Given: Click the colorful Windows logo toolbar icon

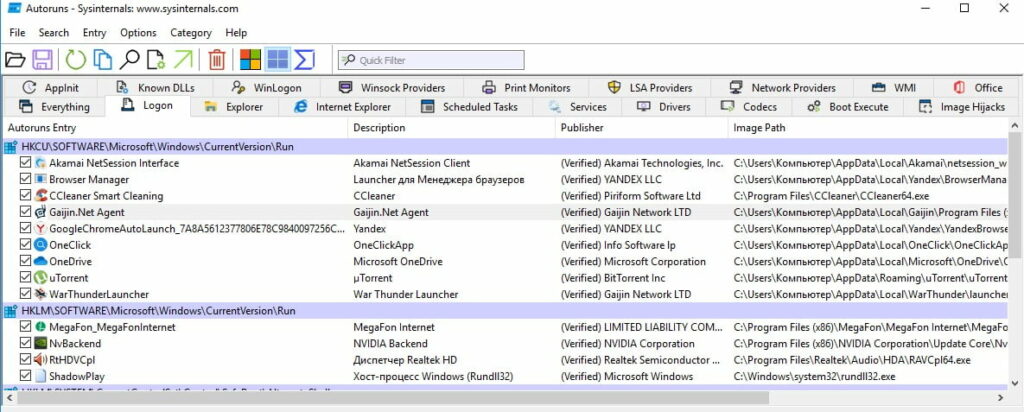Looking at the screenshot, I should click(x=251, y=60).
